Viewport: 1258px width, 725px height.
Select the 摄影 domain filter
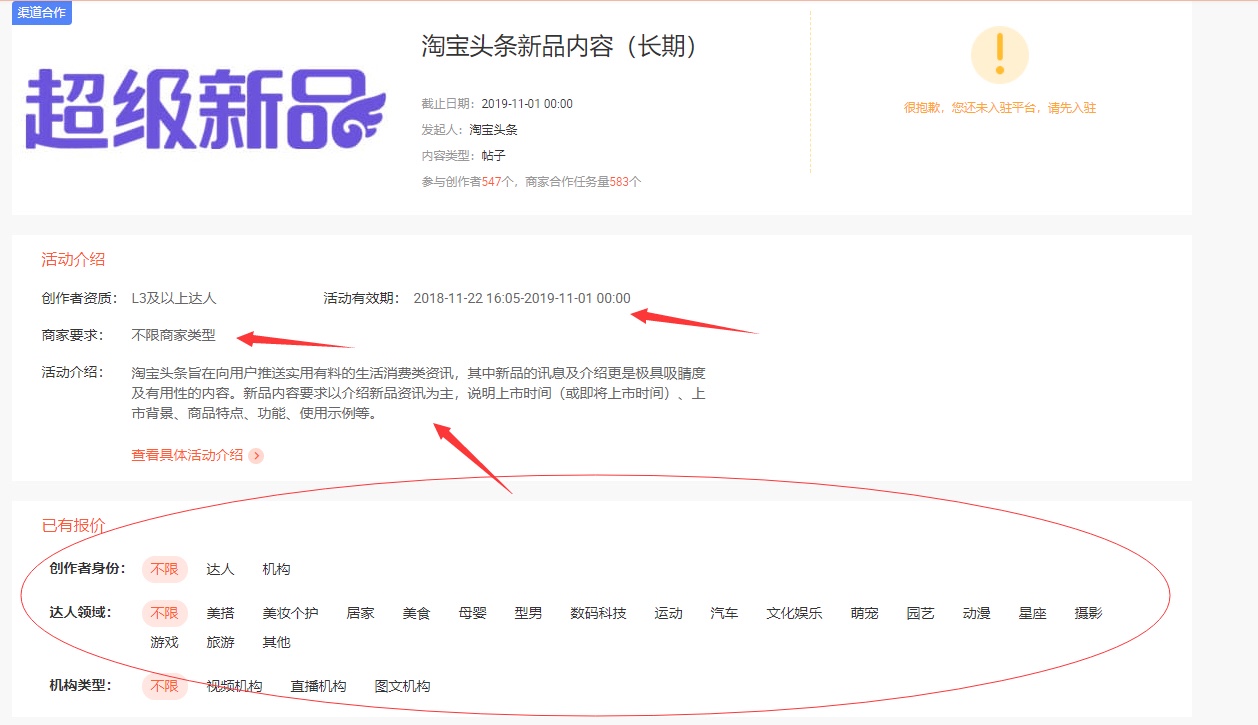click(x=1088, y=613)
